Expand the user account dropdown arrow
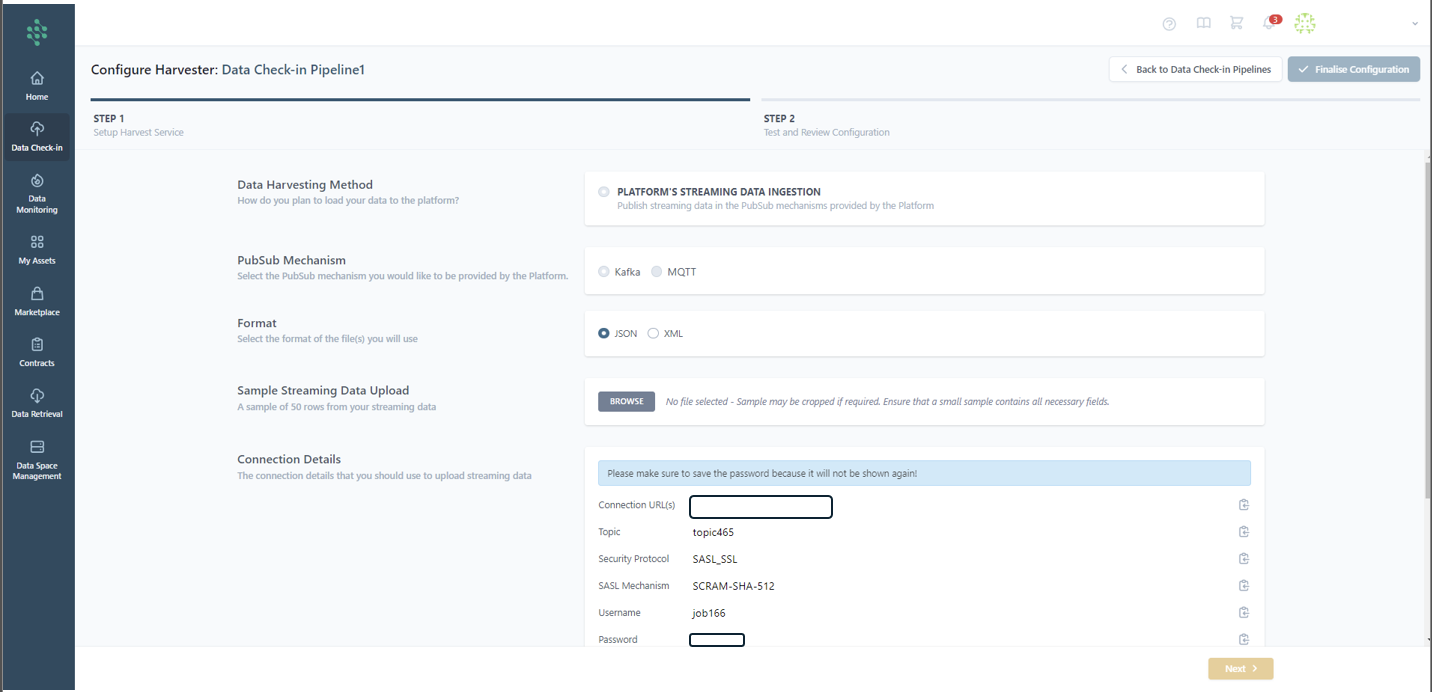 (x=1415, y=24)
